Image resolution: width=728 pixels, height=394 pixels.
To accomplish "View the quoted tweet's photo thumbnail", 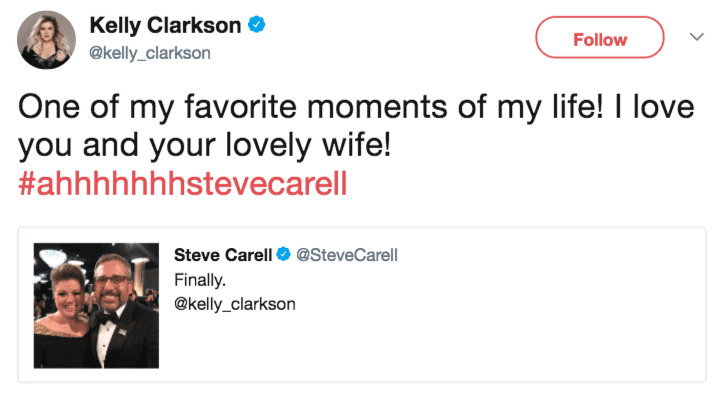I will click(x=96, y=305).
